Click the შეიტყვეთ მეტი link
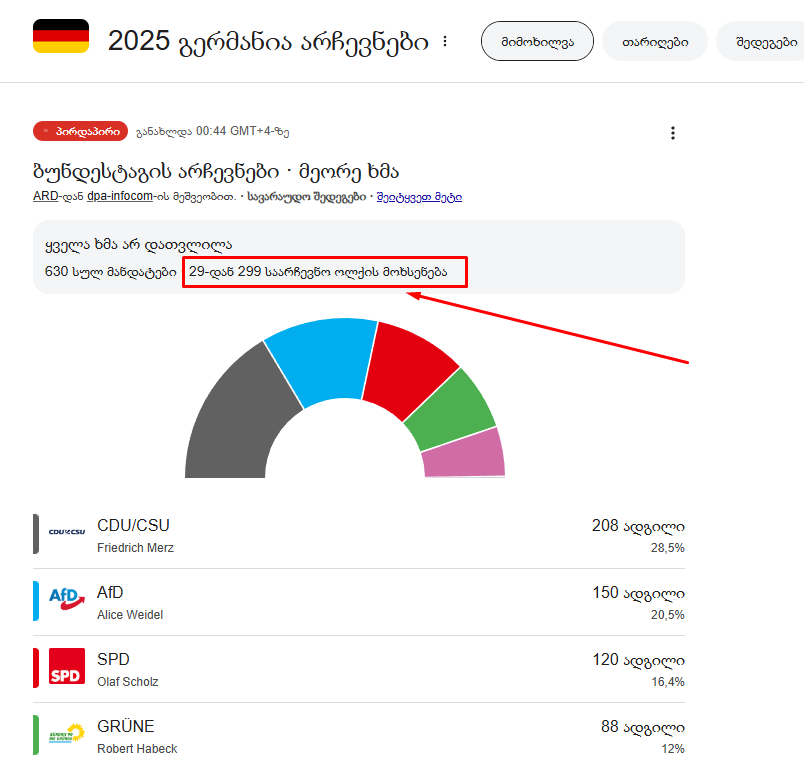Image resolution: width=804 pixels, height=779 pixels. coord(419,197)
